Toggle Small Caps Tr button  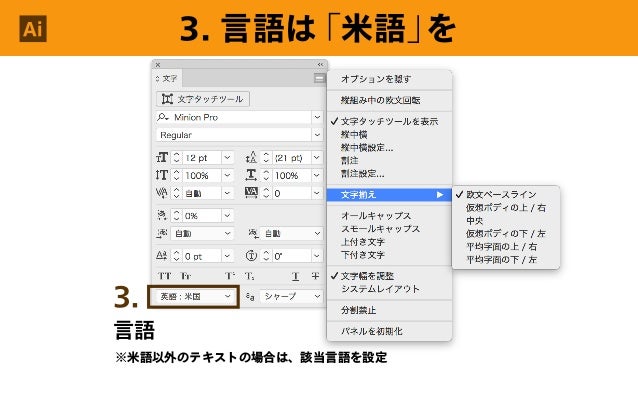pos(186,276)
